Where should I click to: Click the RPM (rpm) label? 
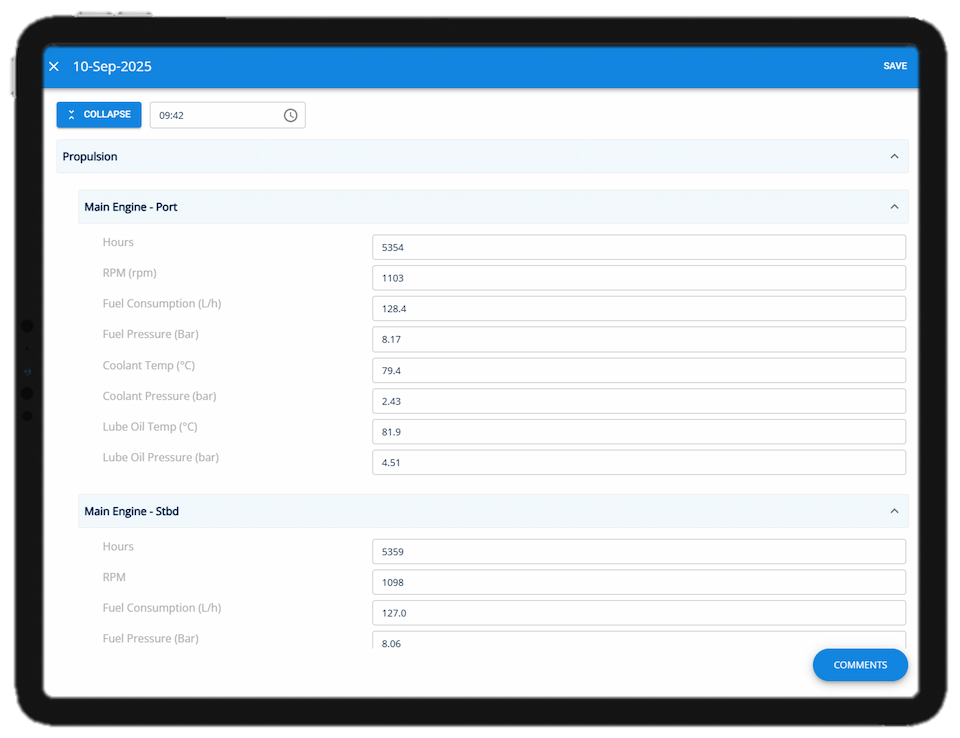tap(130, 273)
